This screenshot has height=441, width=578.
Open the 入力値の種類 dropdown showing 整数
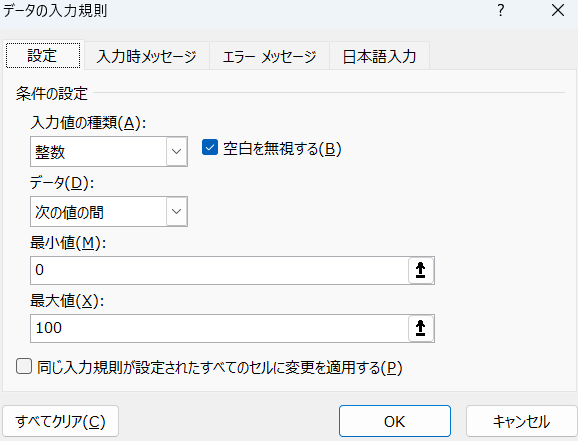tap(109, 151)
